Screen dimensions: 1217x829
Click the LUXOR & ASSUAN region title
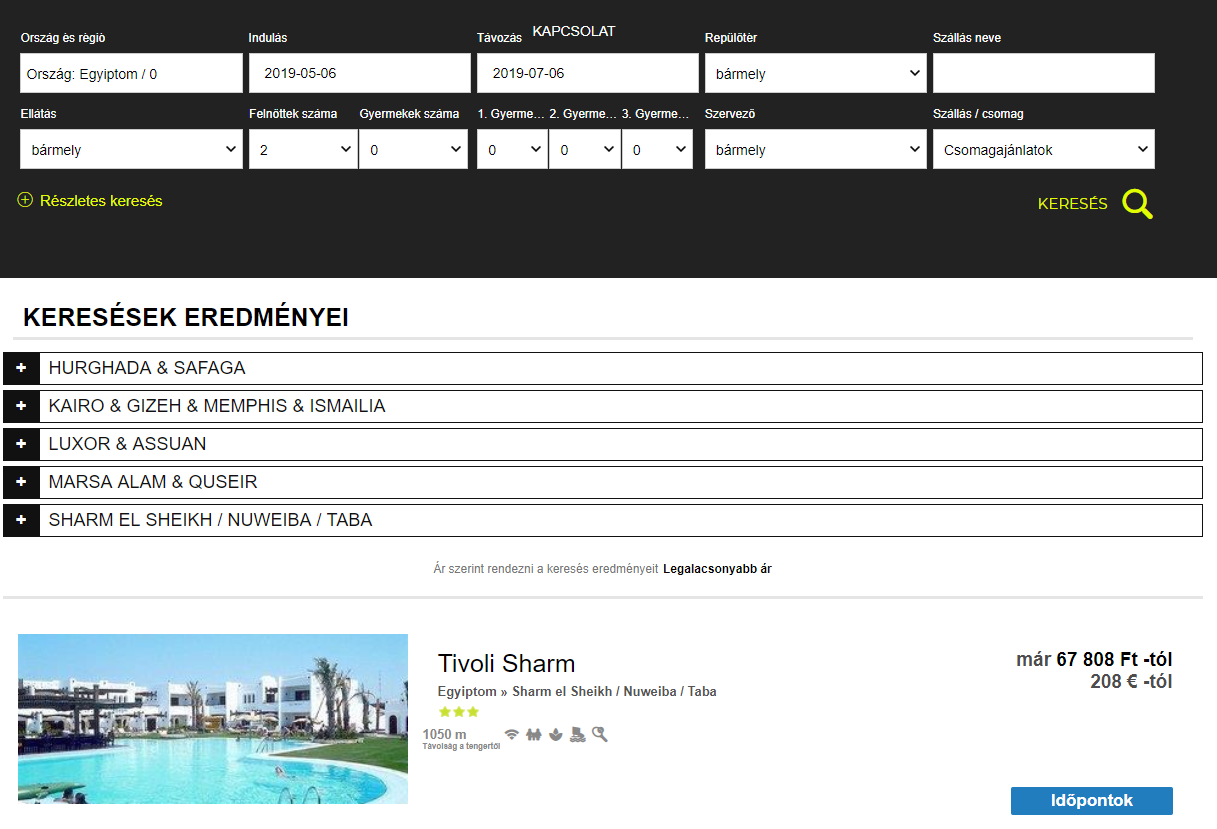pos(128,444)
